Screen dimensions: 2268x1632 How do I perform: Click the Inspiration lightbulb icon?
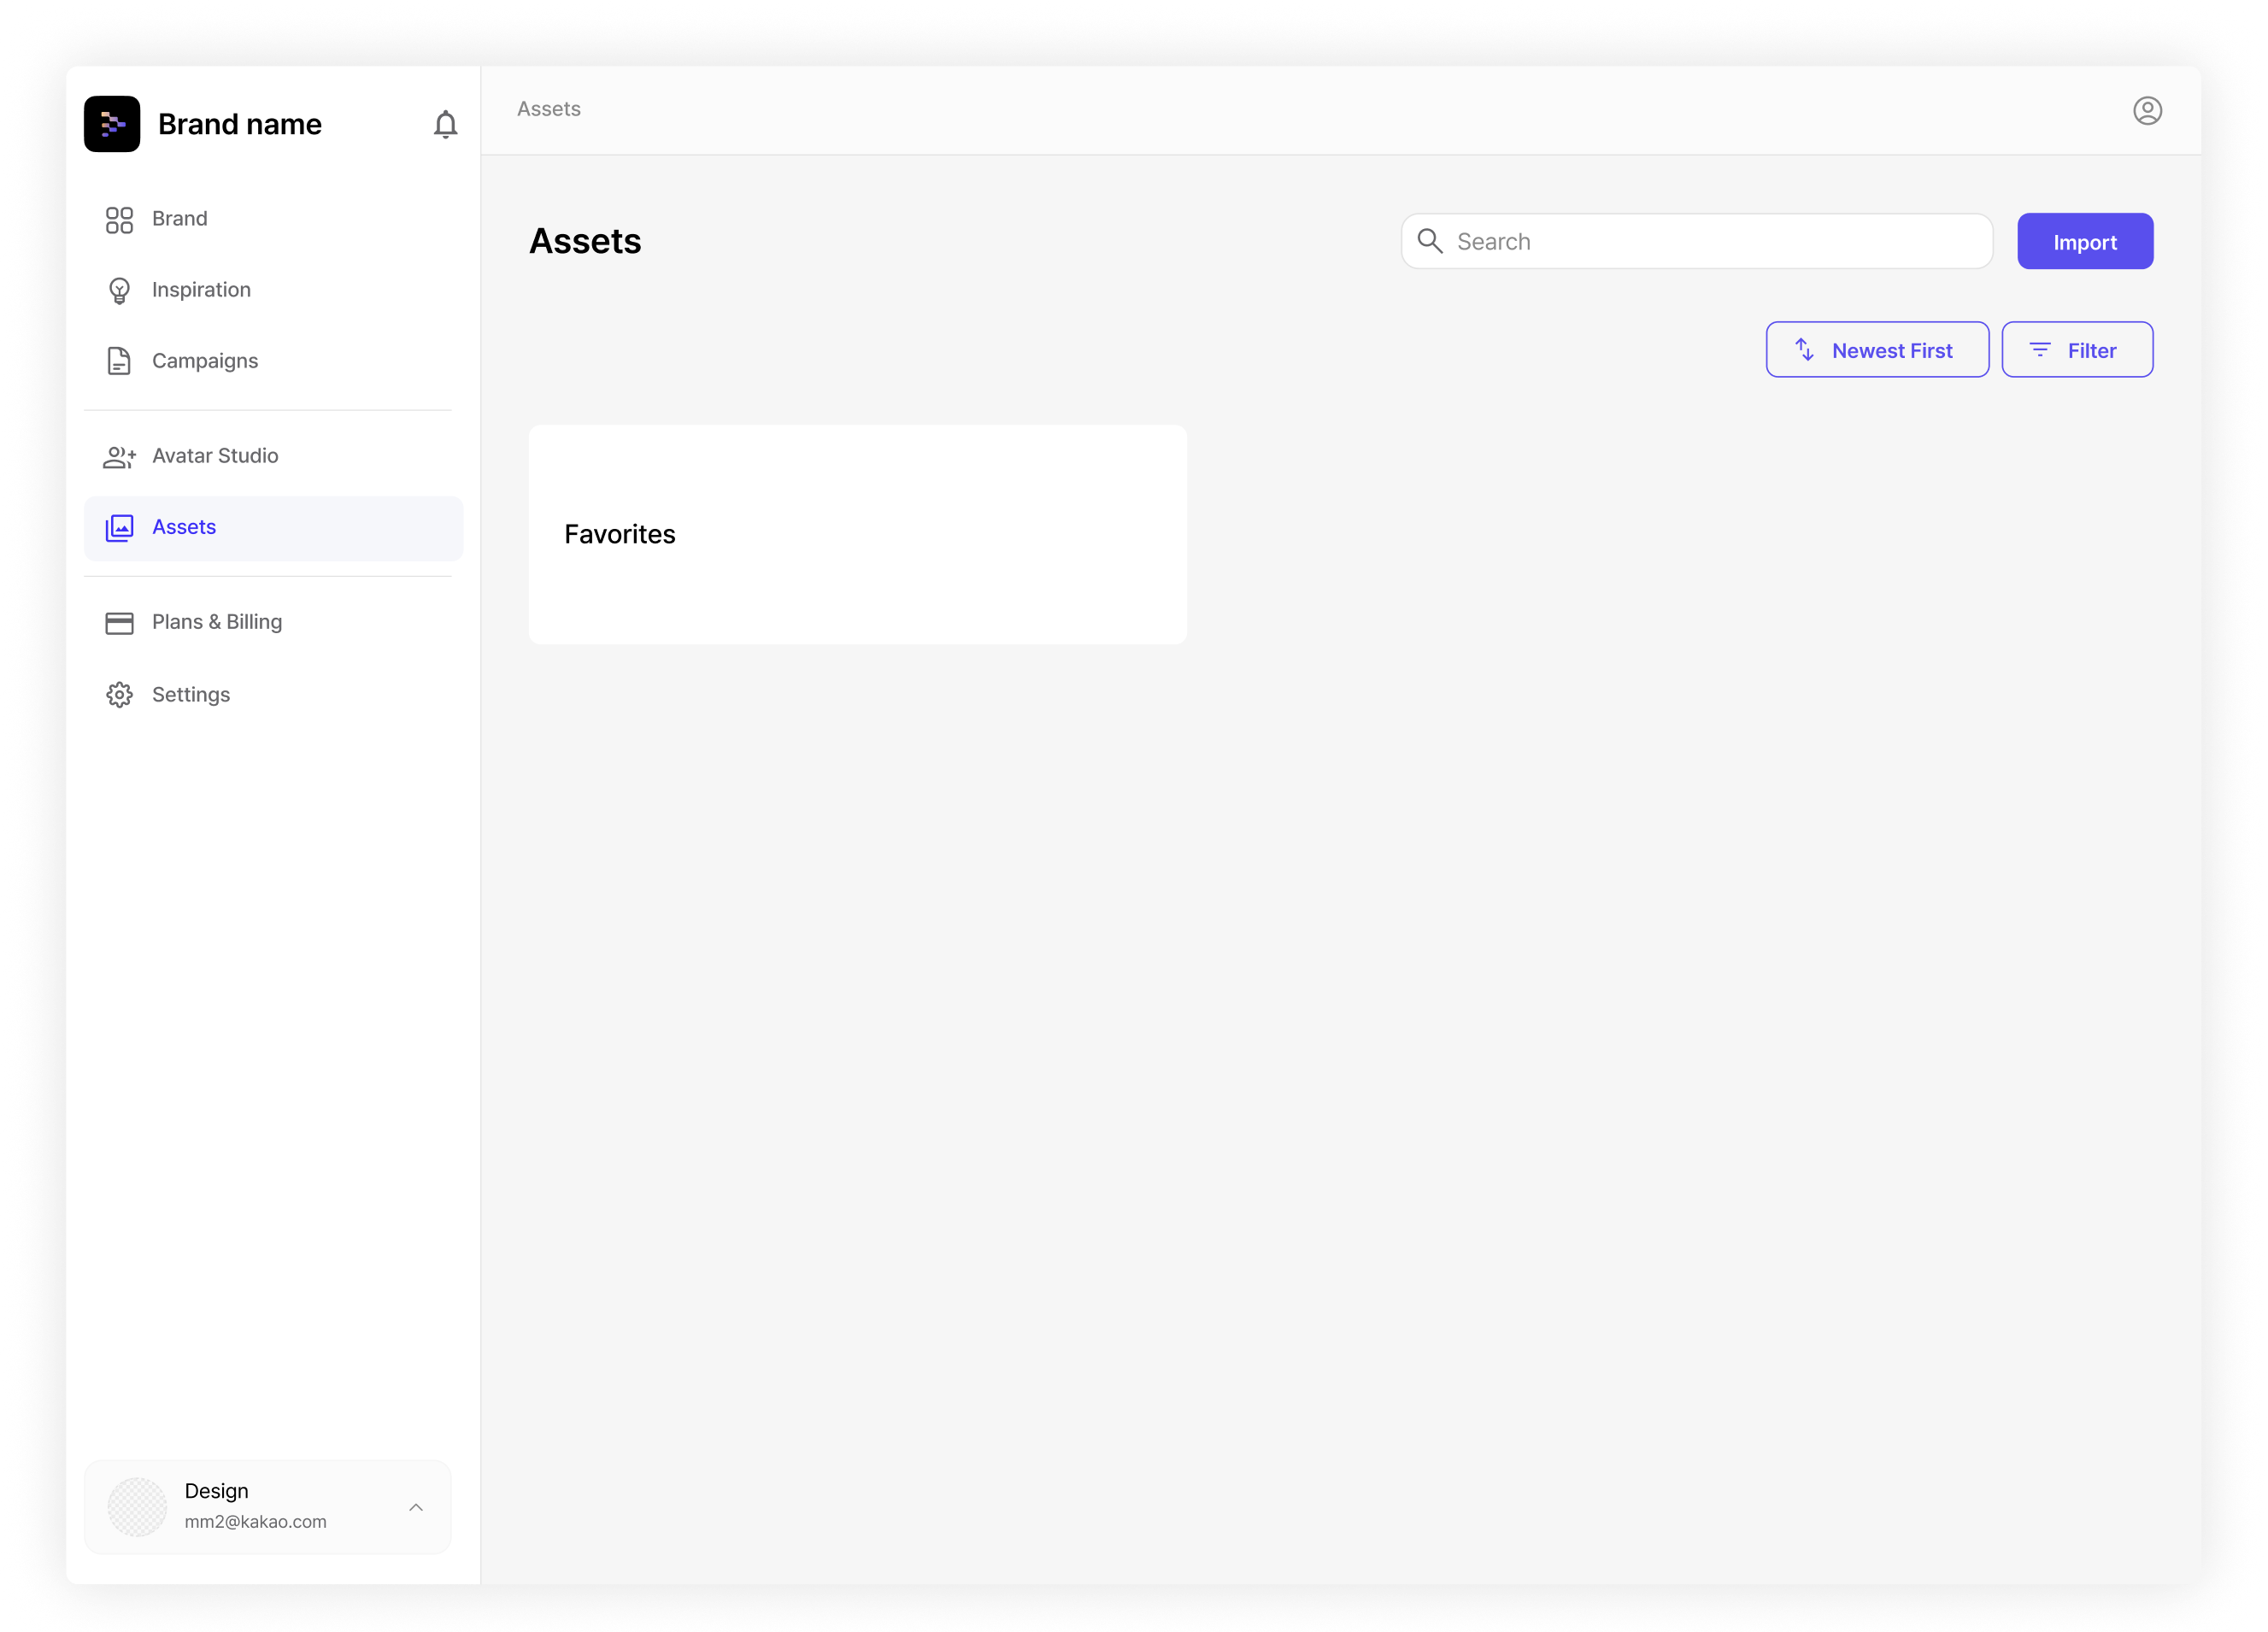click(119, 290)
